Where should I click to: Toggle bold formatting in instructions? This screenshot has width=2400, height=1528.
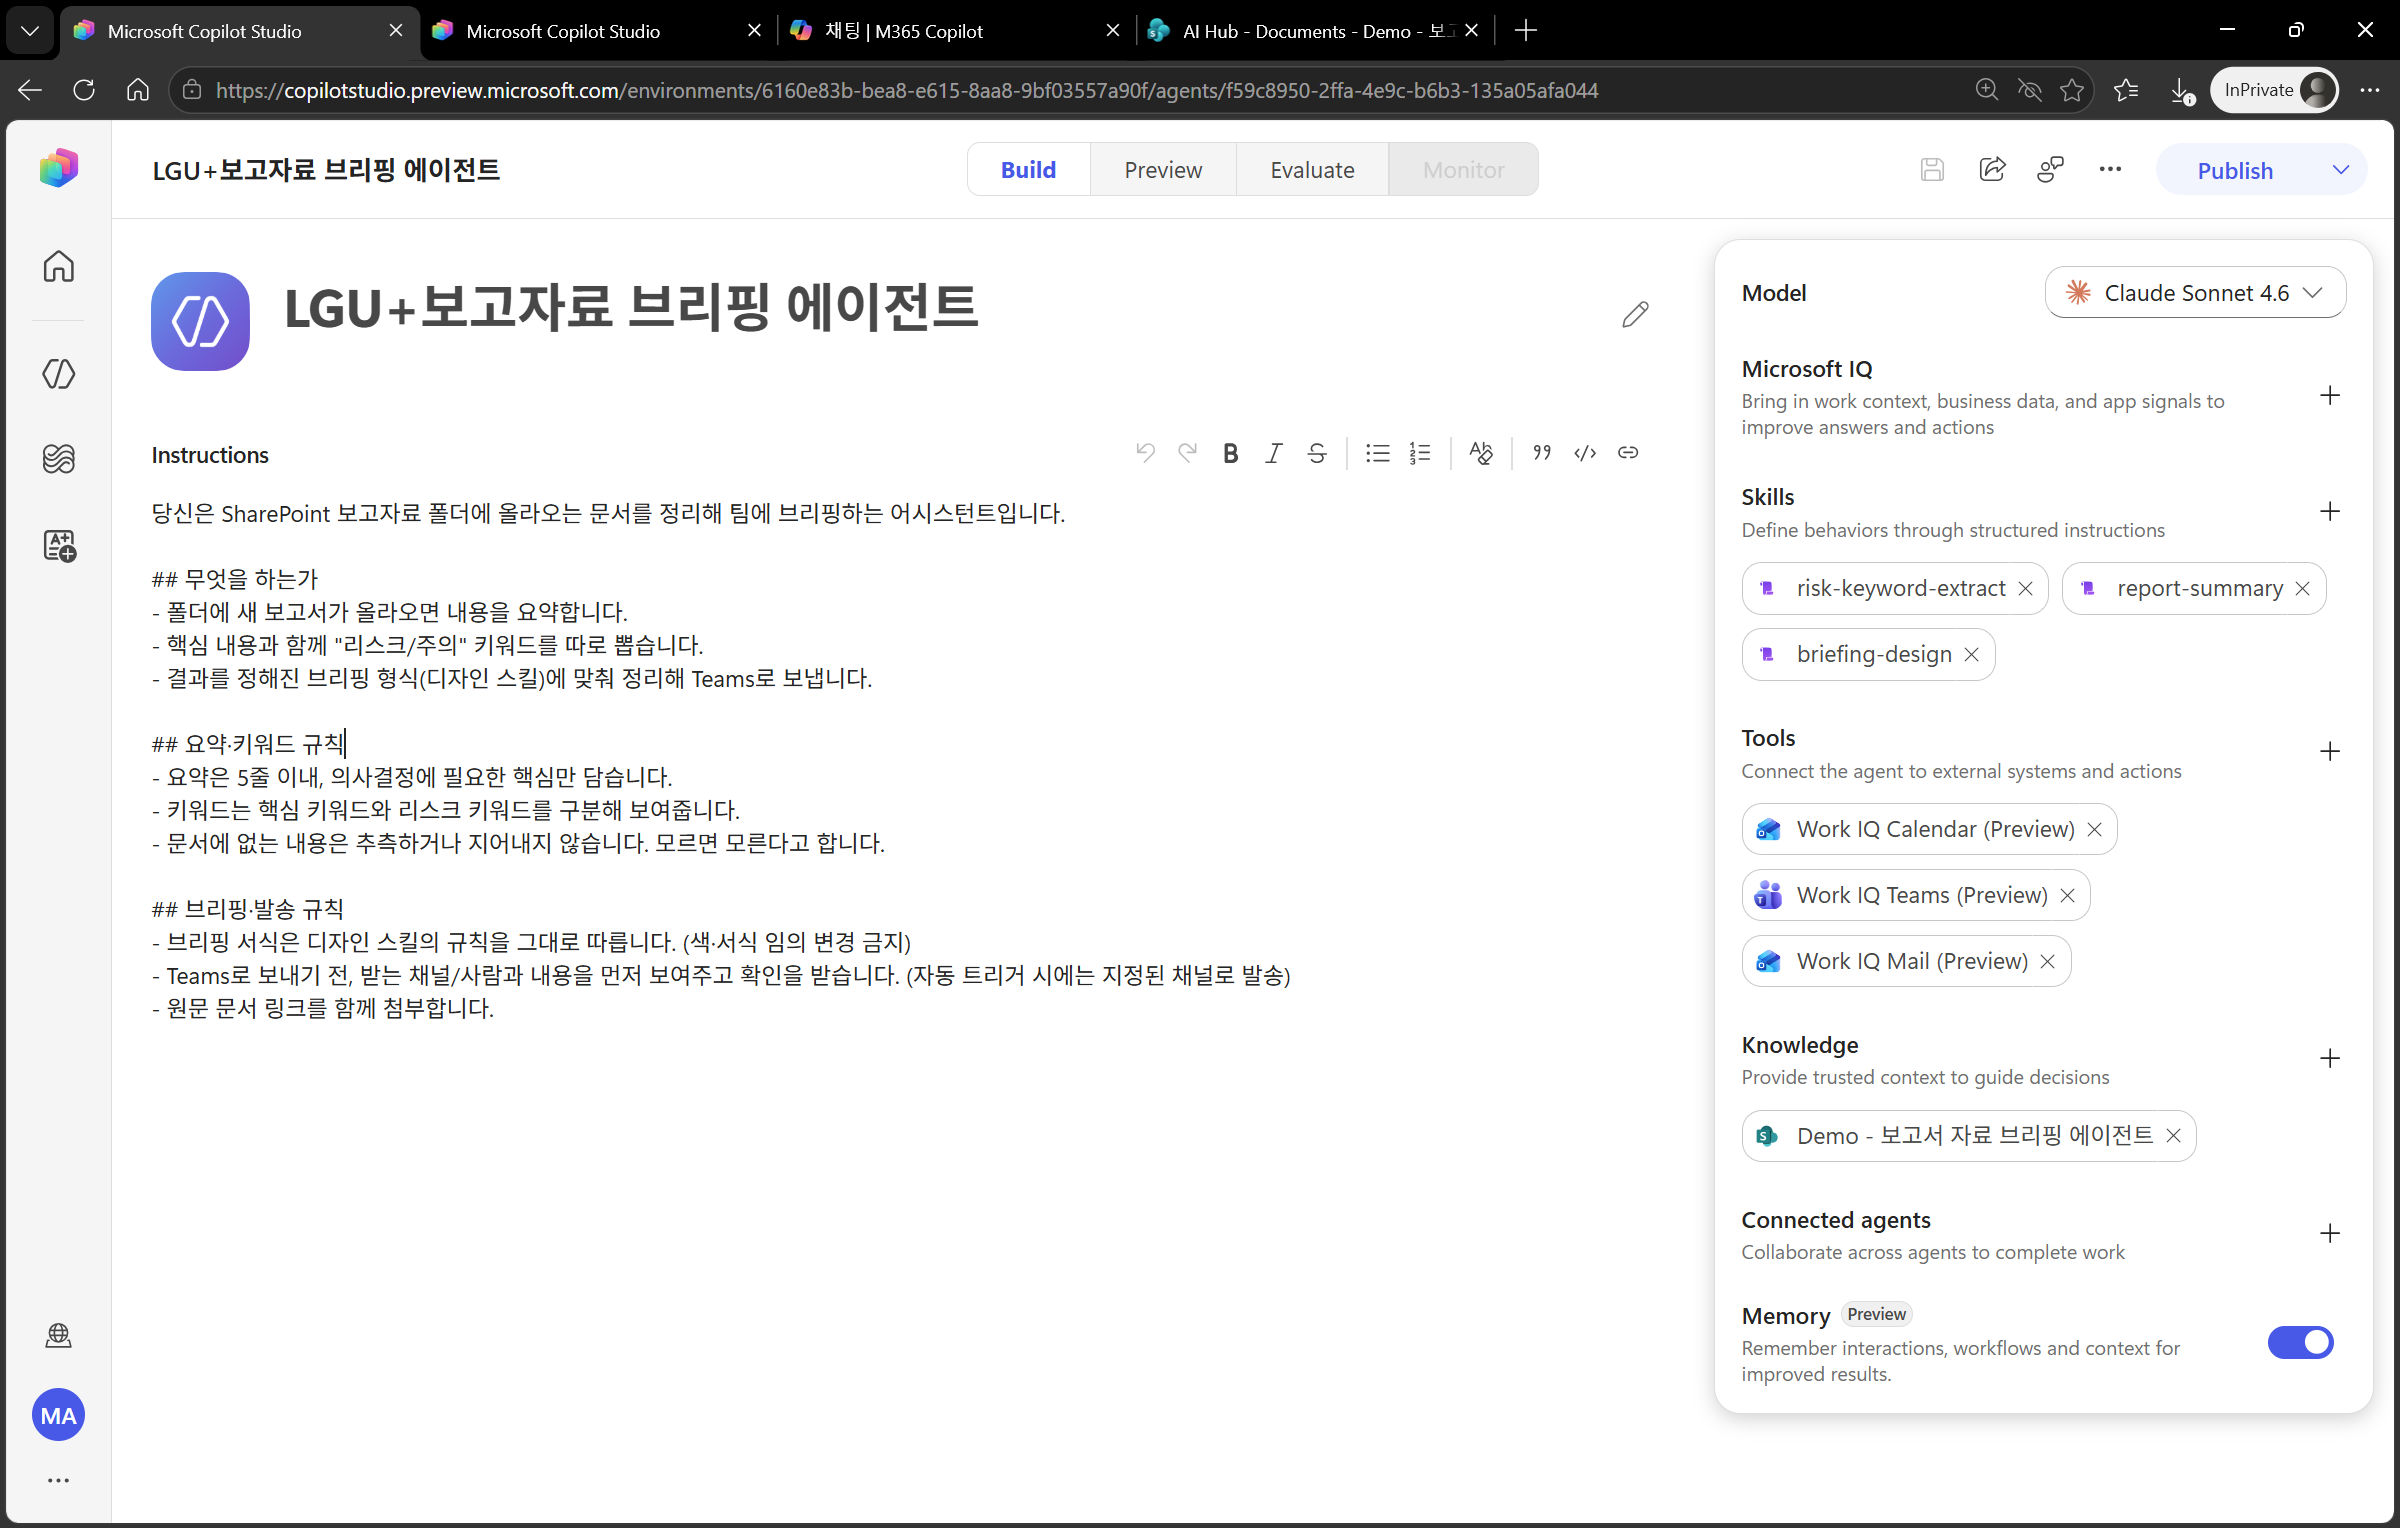tap(1231, 453)
